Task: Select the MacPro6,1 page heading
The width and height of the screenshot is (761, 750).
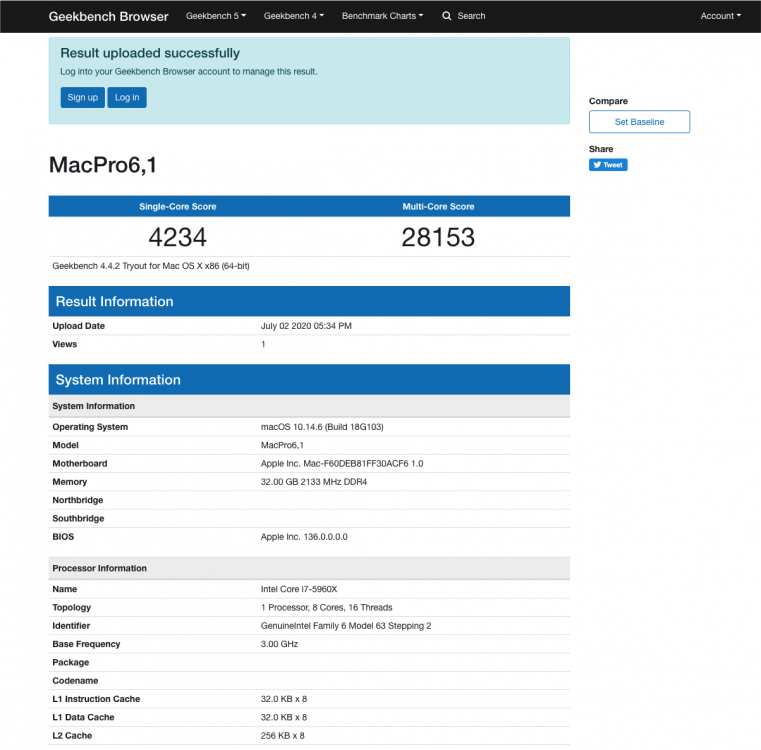Action: click(103, 165)
